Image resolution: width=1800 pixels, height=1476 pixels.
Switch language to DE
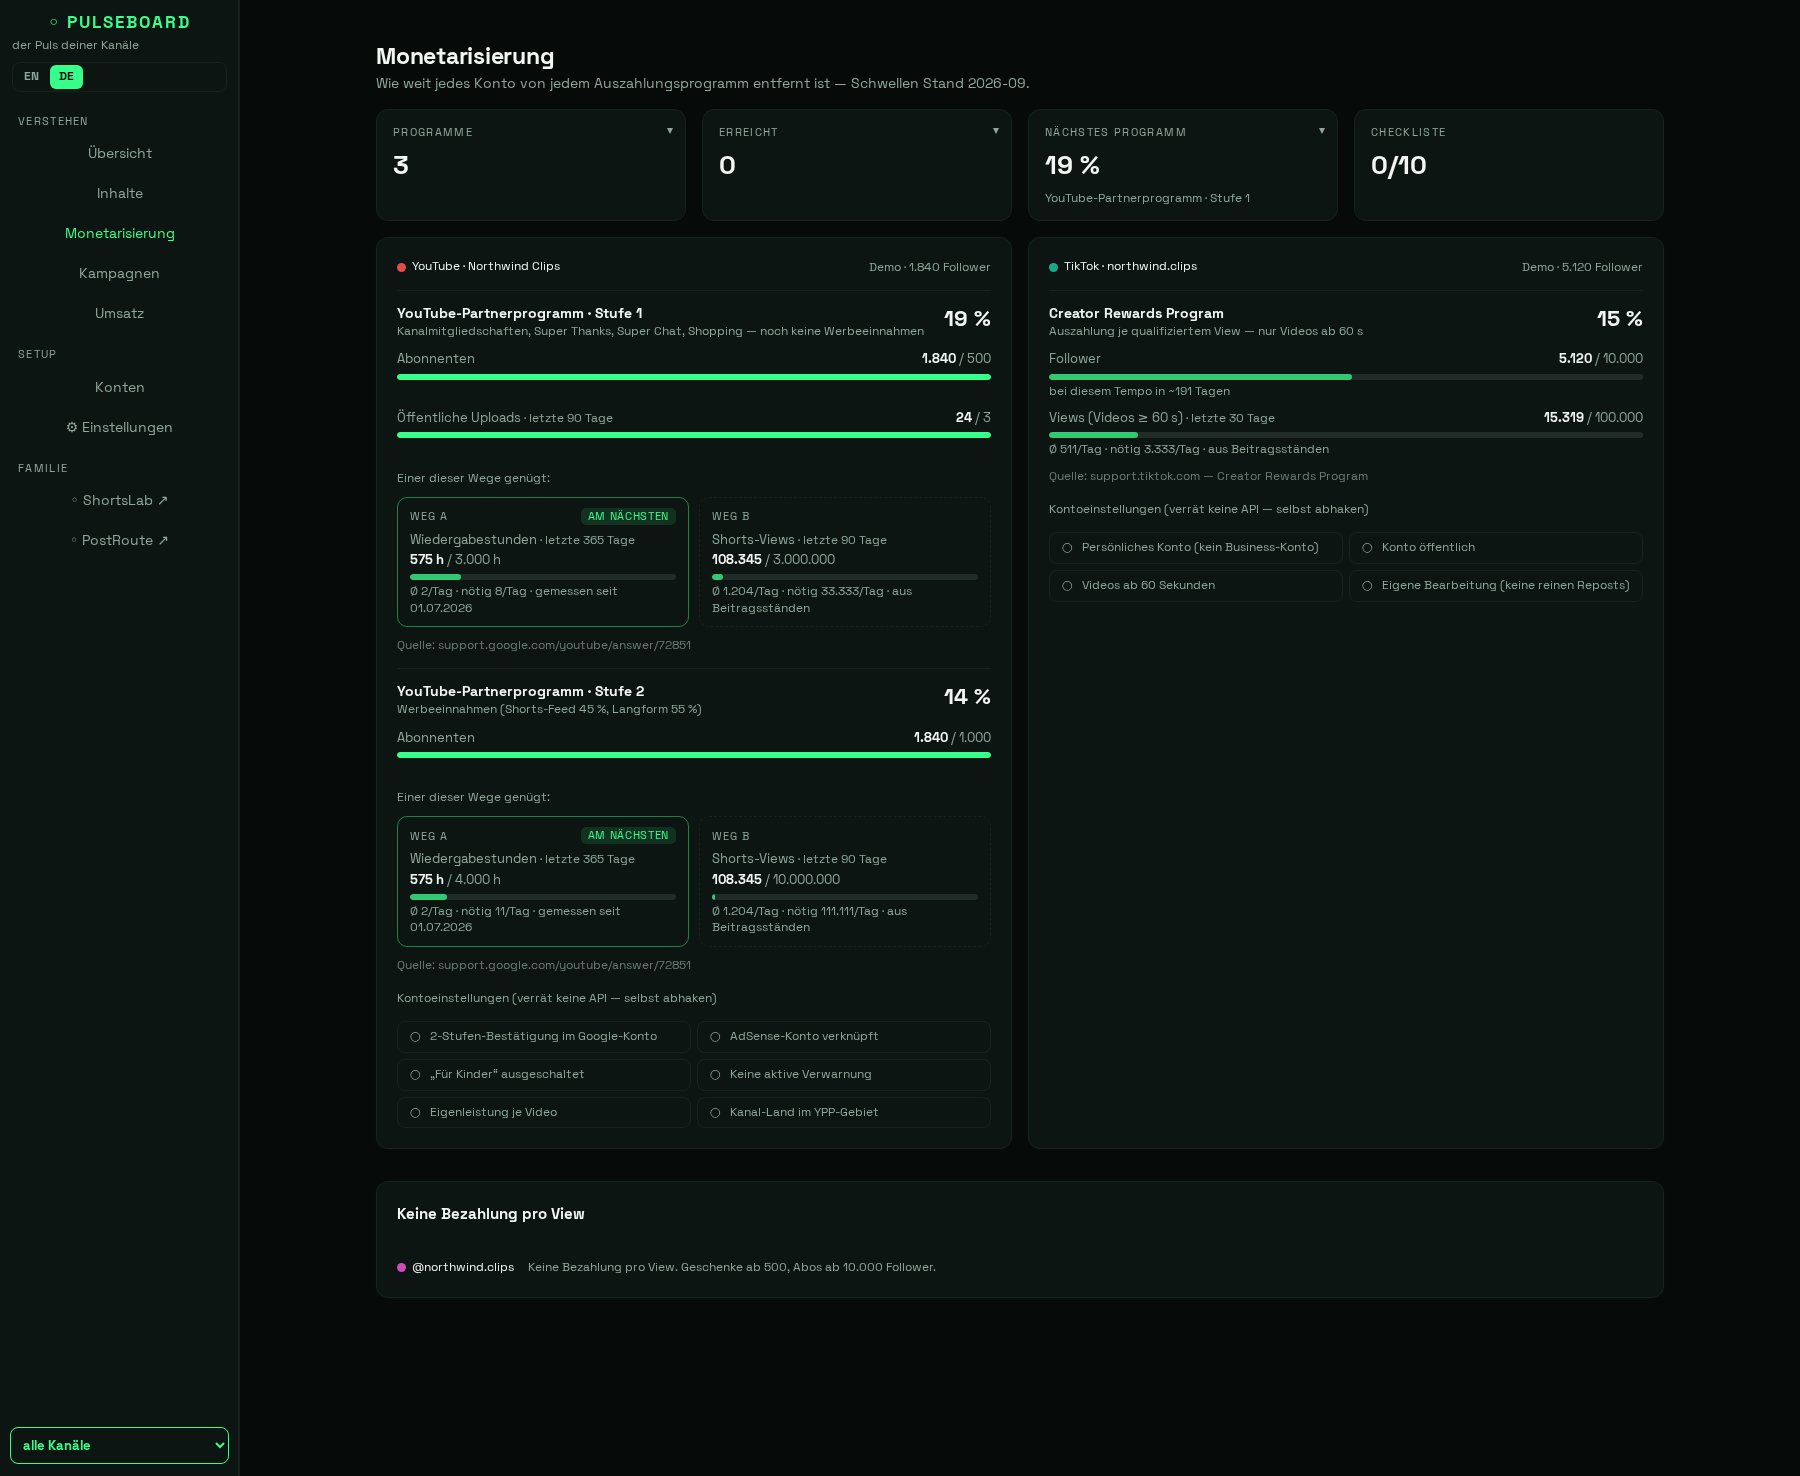click(66, 77)
